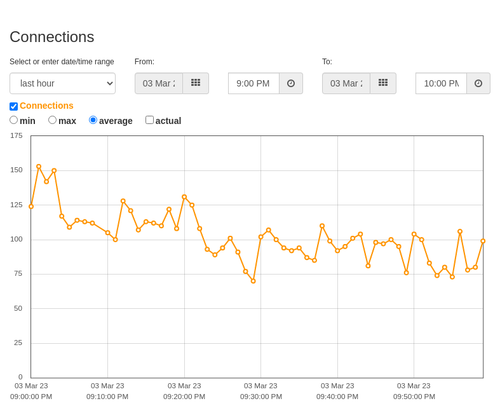
Task: Open the From date calendar picker icon
Action: (196, 83)
